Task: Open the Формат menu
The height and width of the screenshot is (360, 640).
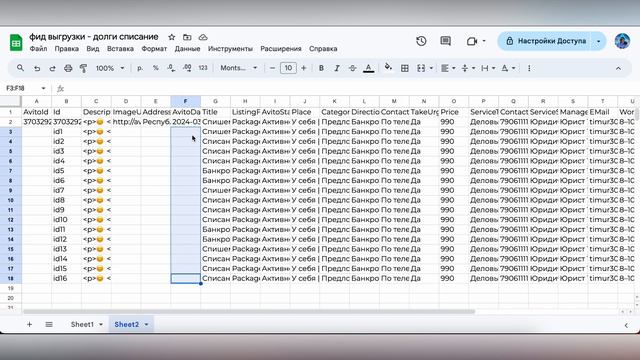Action: click(154, 49)
